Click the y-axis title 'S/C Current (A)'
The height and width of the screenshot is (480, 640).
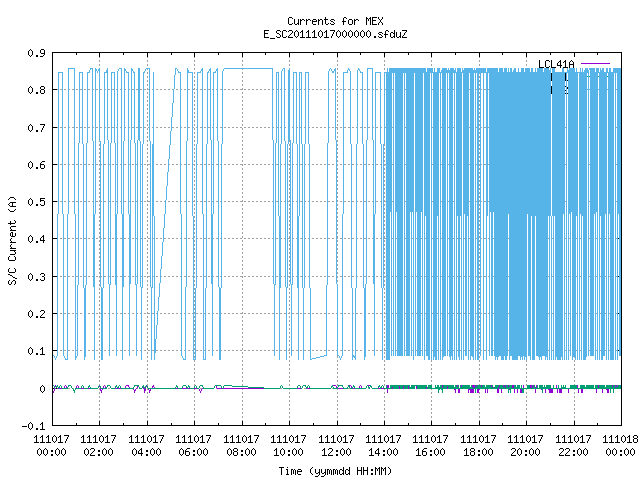pyautogui.click(x=12, y=241)
